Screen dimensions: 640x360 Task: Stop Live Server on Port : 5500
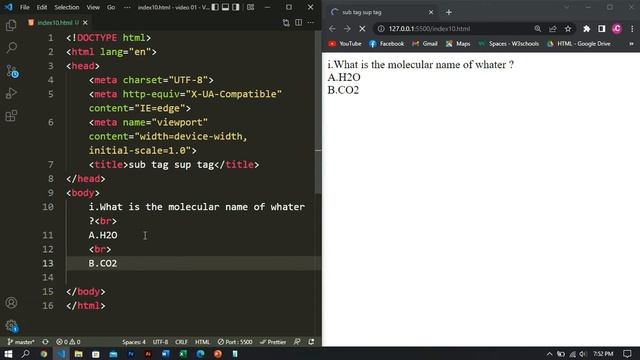[235, 342]
